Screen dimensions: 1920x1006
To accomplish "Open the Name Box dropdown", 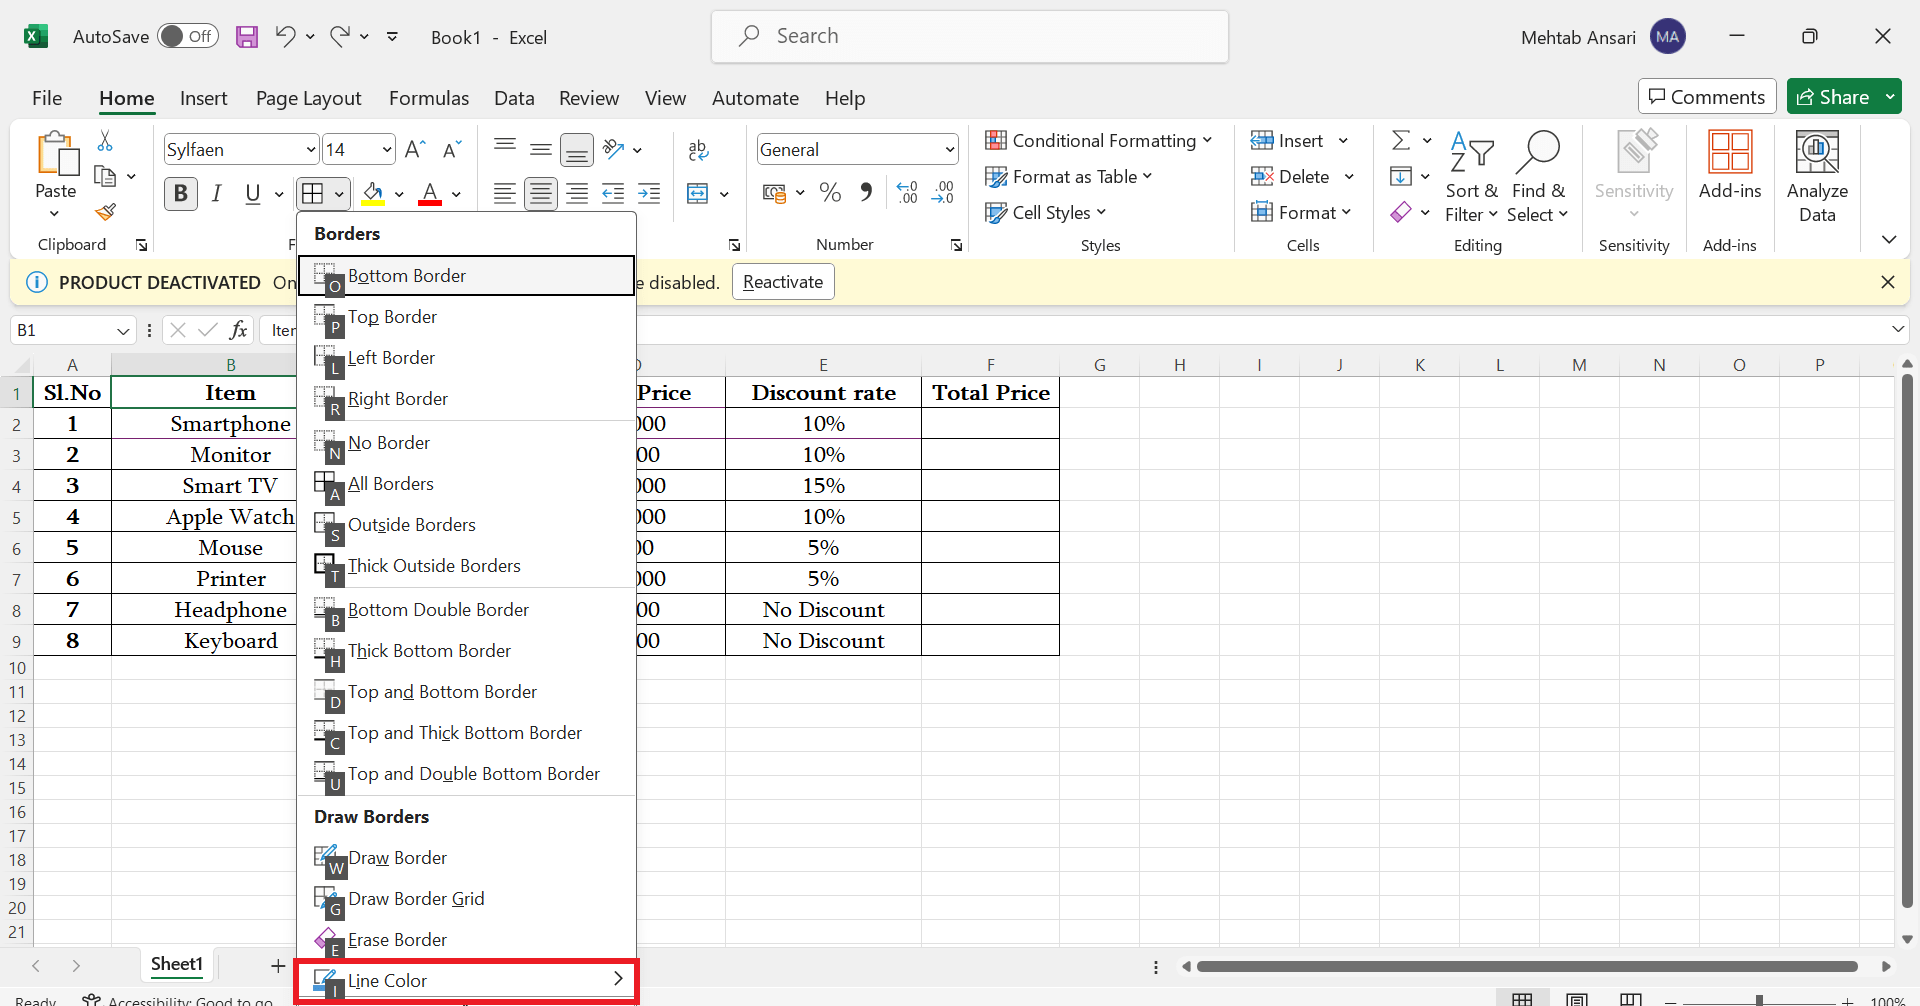I will tap(122, 329).
